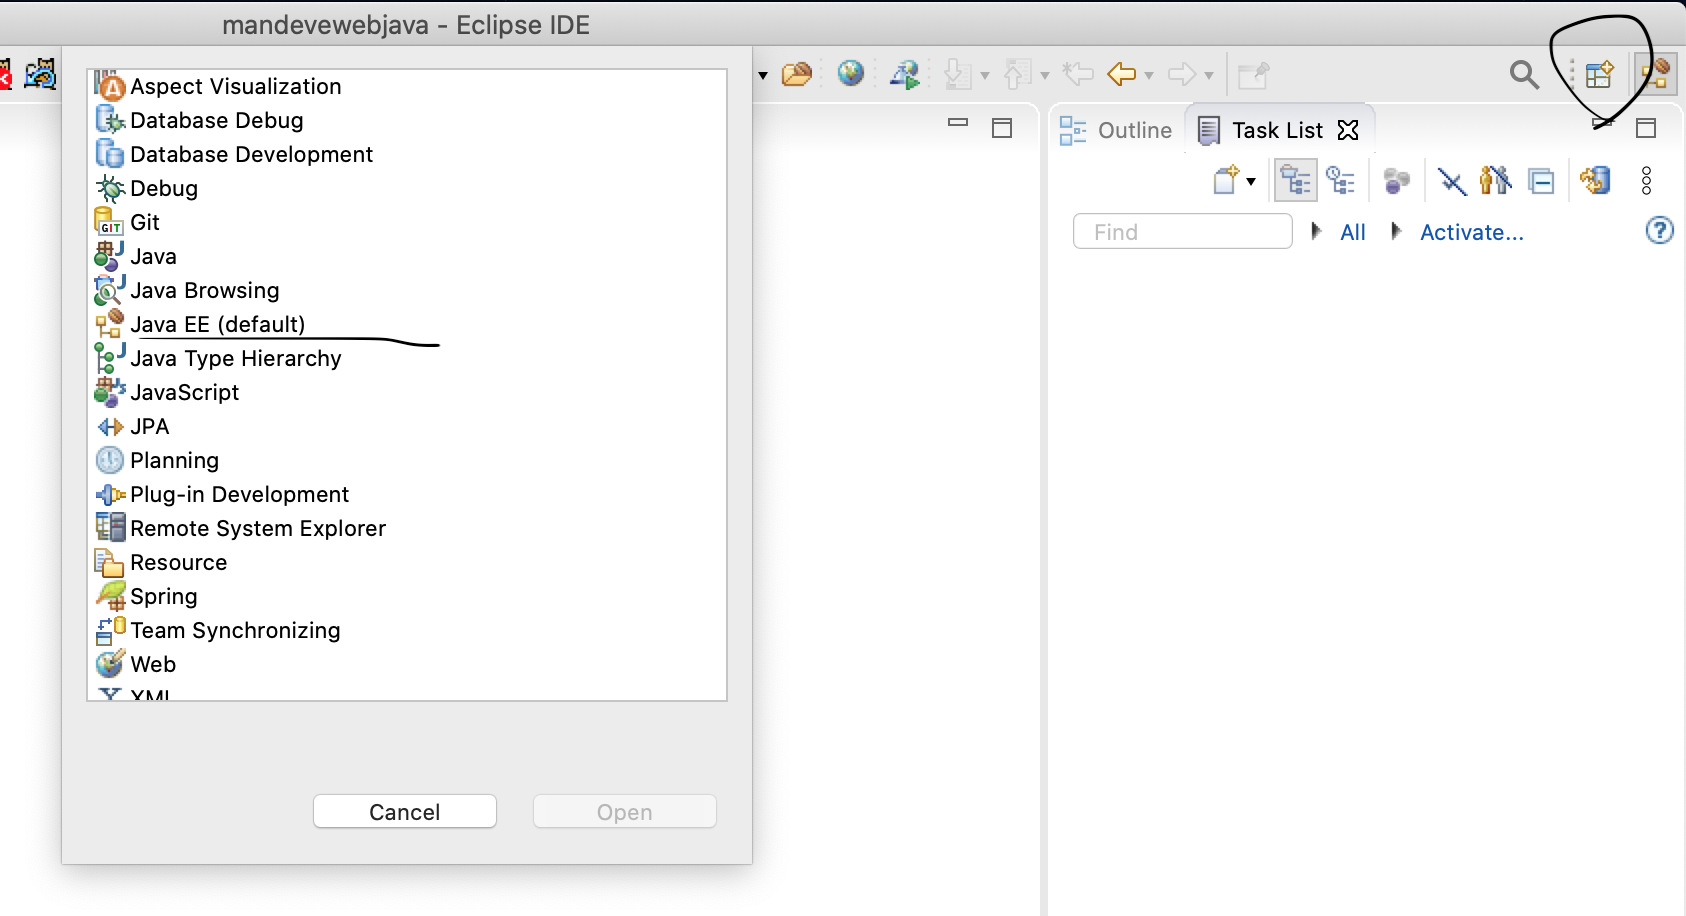
Task: Click the Search magnifier icon
Action: click(1524, 75)
